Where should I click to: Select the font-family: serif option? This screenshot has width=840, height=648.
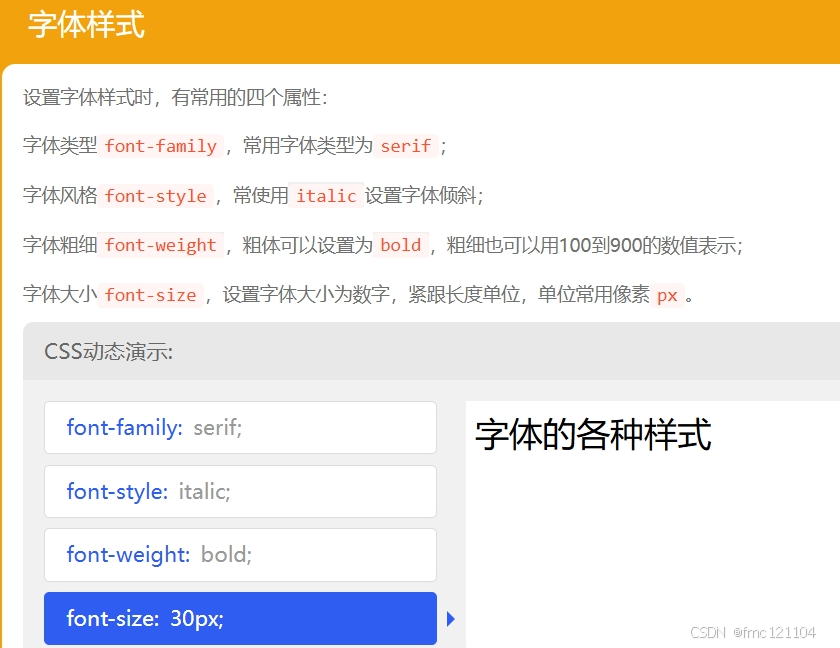tap(240, 427)
